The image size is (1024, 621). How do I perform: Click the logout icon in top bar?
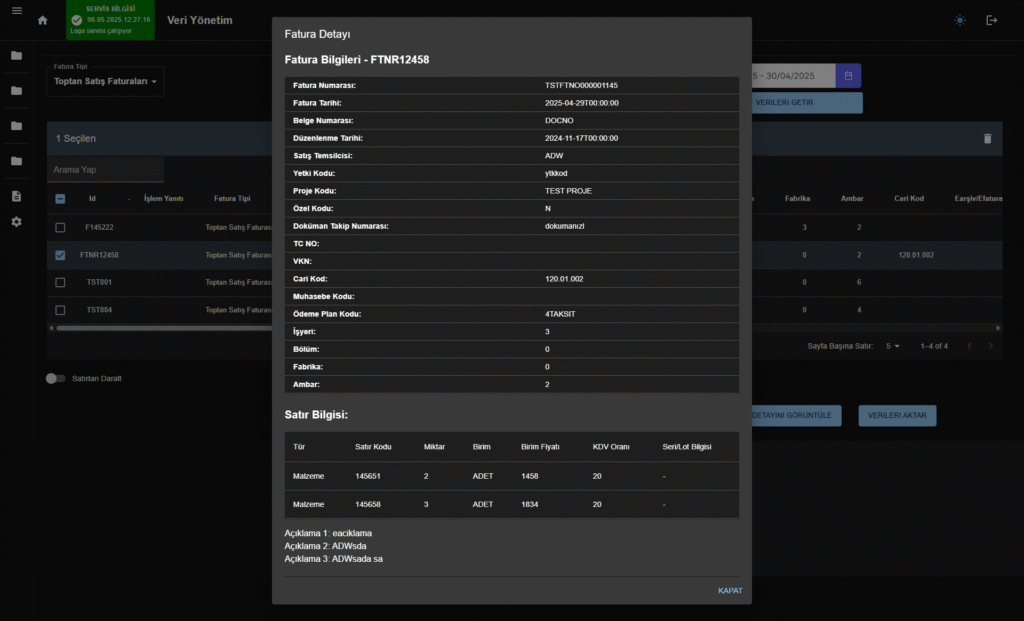(991, 20)
